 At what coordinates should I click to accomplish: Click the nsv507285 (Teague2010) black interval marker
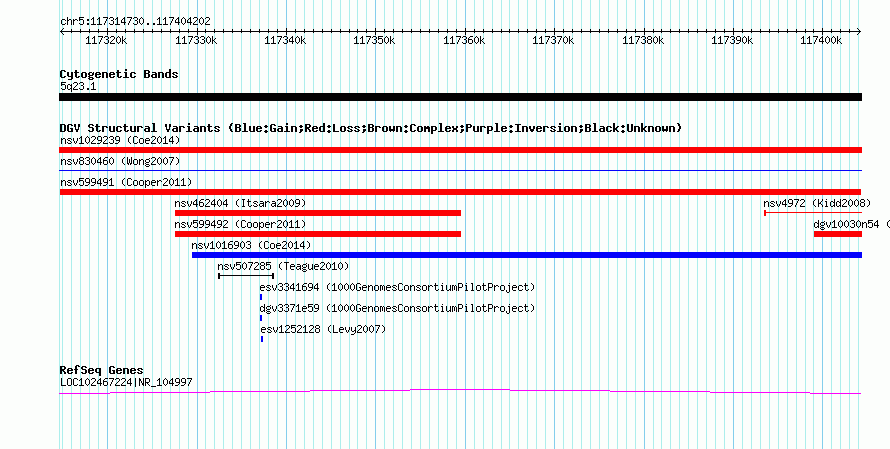click(x=246, y=276)
